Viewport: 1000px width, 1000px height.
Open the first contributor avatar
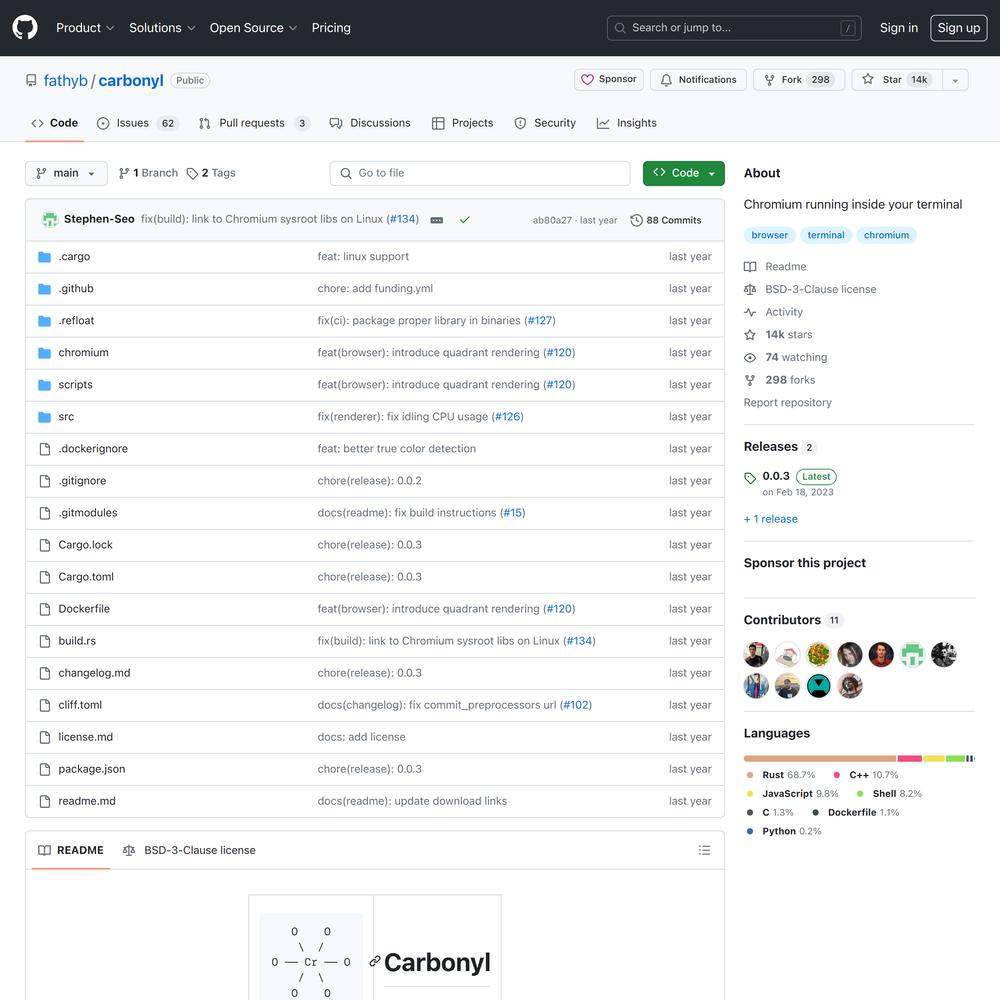coord(756,654)
